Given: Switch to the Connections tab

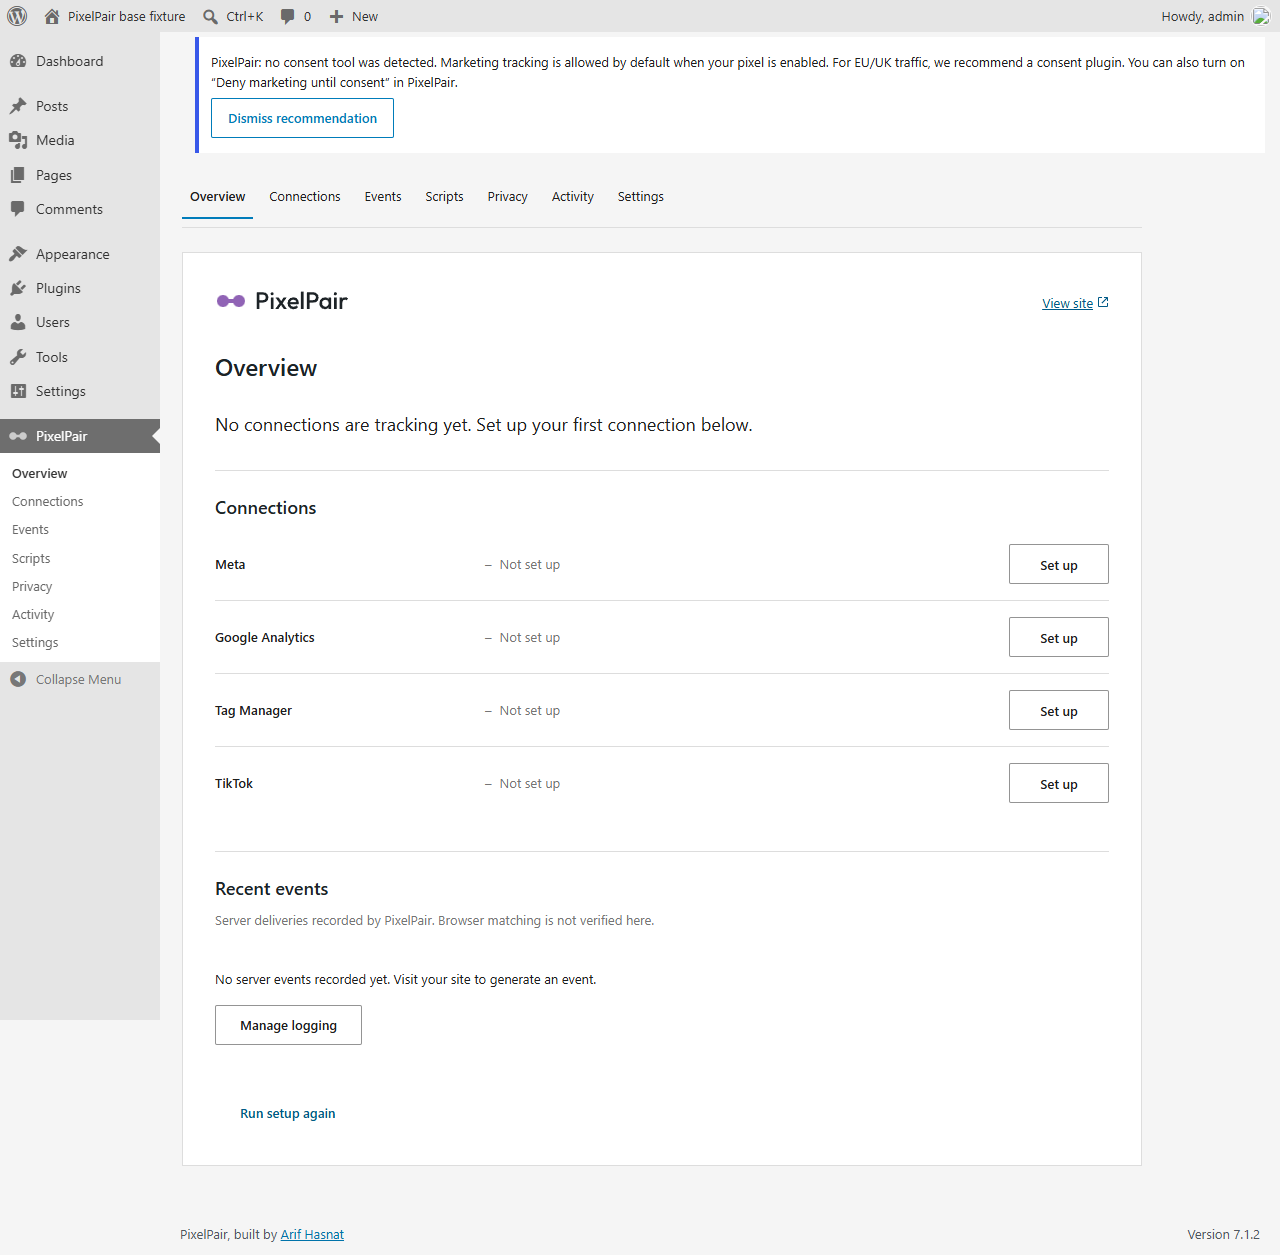Looking at the screenshot, I should tap(305, 197).
